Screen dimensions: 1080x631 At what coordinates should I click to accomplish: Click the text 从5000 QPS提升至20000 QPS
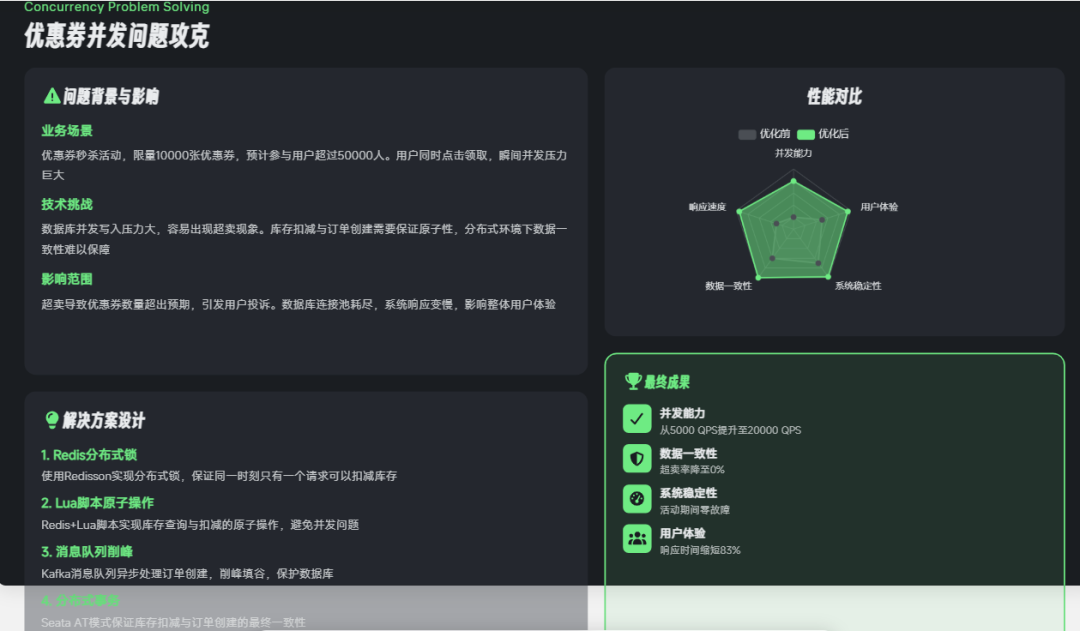point(730,430)
